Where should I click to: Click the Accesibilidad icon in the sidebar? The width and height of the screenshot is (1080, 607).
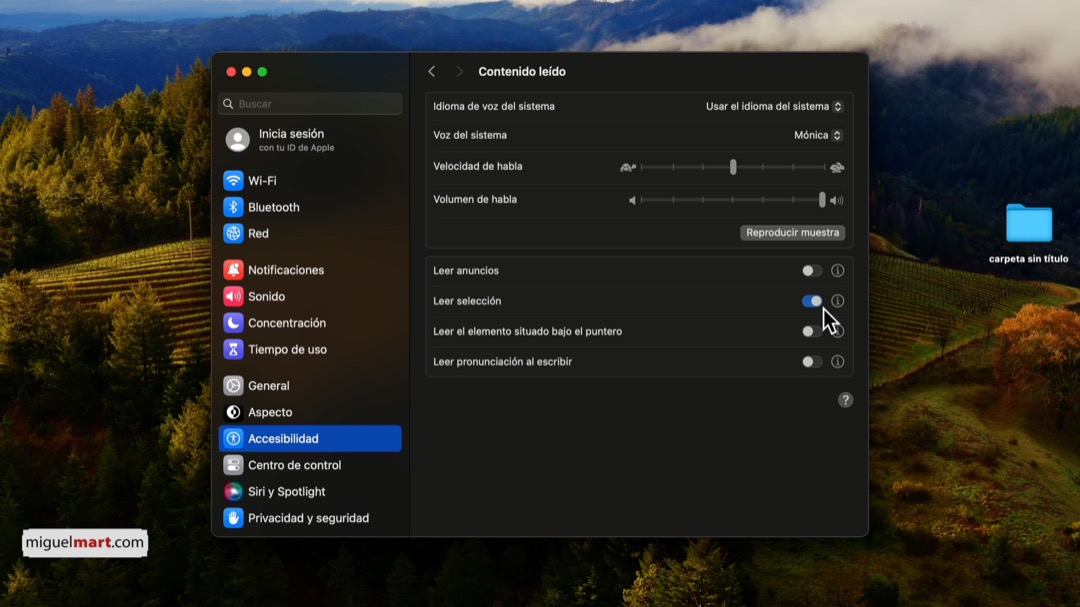tap(233, 438)
